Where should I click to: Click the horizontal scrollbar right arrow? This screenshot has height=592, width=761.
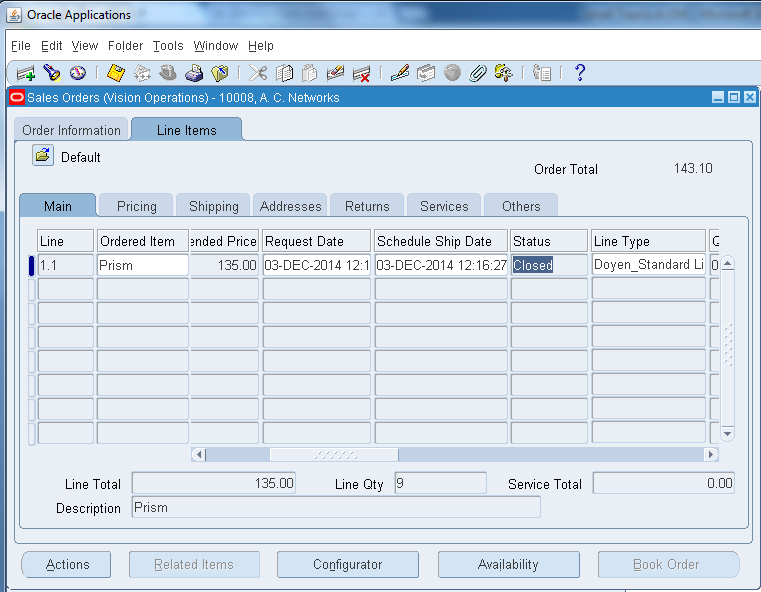coord(711,455)
